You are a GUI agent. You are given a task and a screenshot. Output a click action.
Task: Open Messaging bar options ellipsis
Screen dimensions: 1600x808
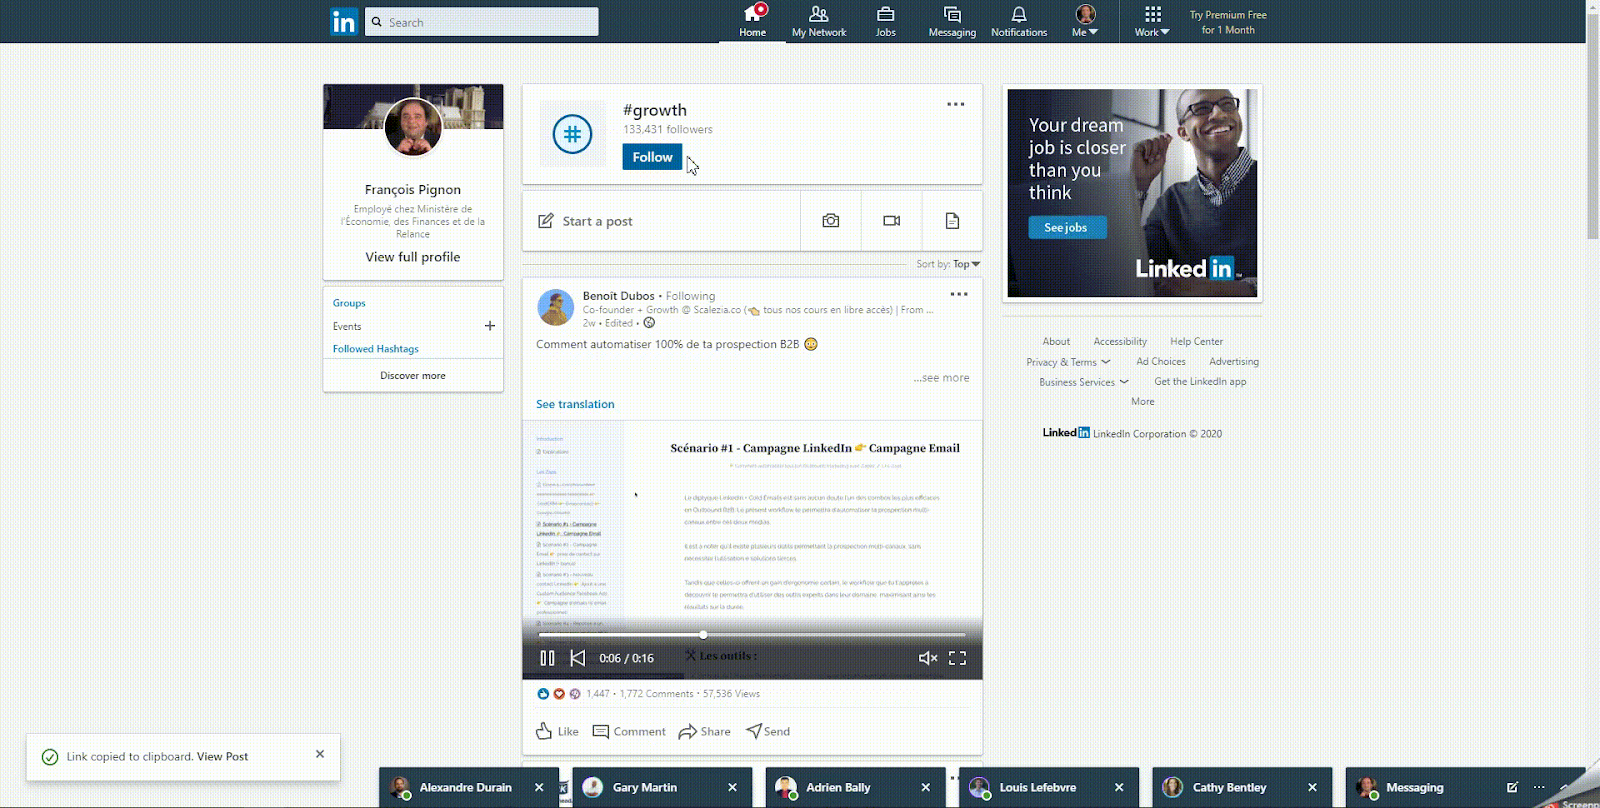point(1539,787)
